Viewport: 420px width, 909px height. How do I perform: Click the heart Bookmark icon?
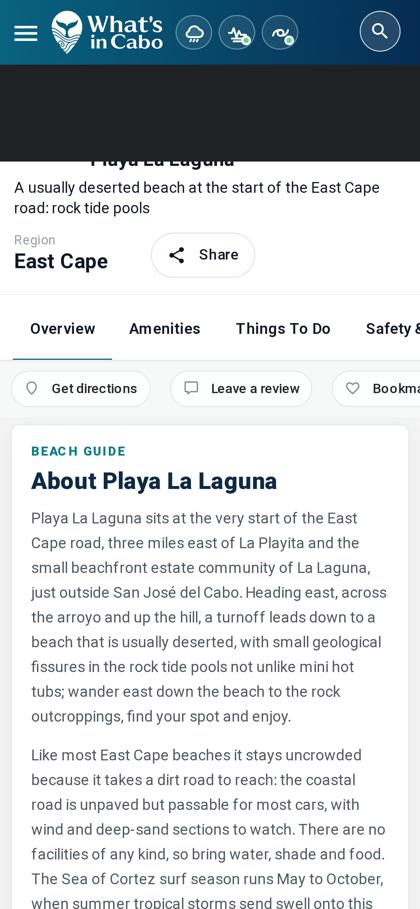coord(353,388)
